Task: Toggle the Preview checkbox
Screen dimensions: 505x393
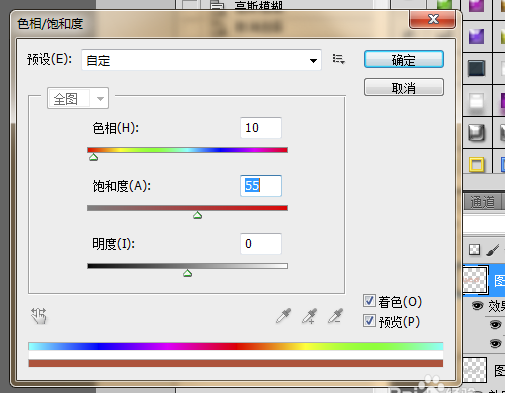Action: click(369, 321)
